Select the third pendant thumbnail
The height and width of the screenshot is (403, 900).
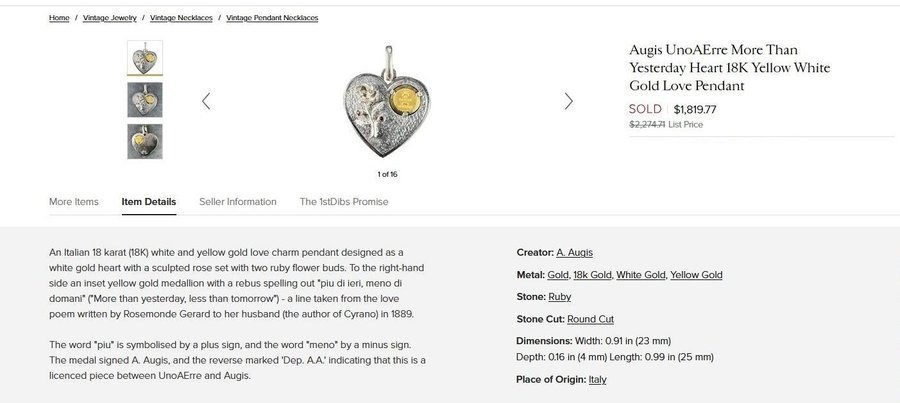145,140
